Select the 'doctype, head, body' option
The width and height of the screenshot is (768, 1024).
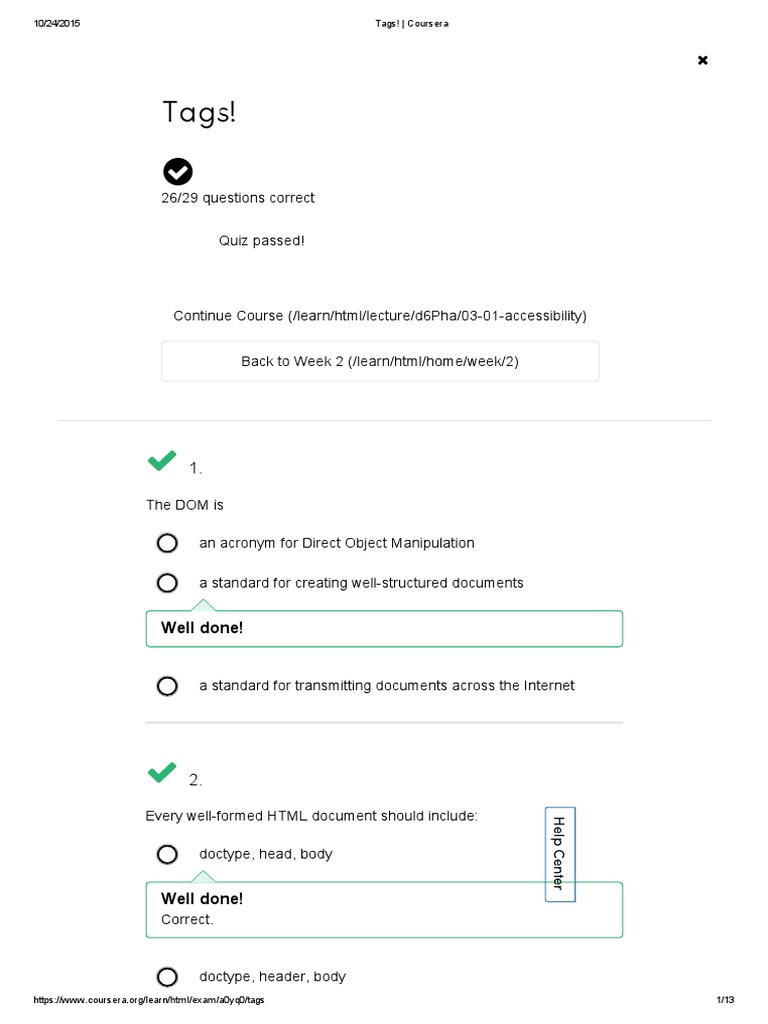pyautogui.click(x=167, y=854)
